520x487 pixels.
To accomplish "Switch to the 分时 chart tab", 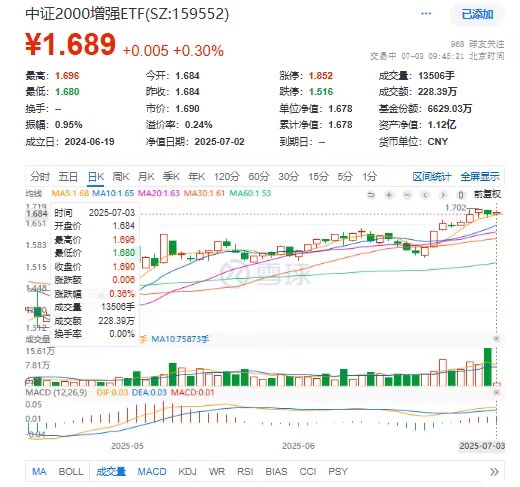I will tap(40, 176).
